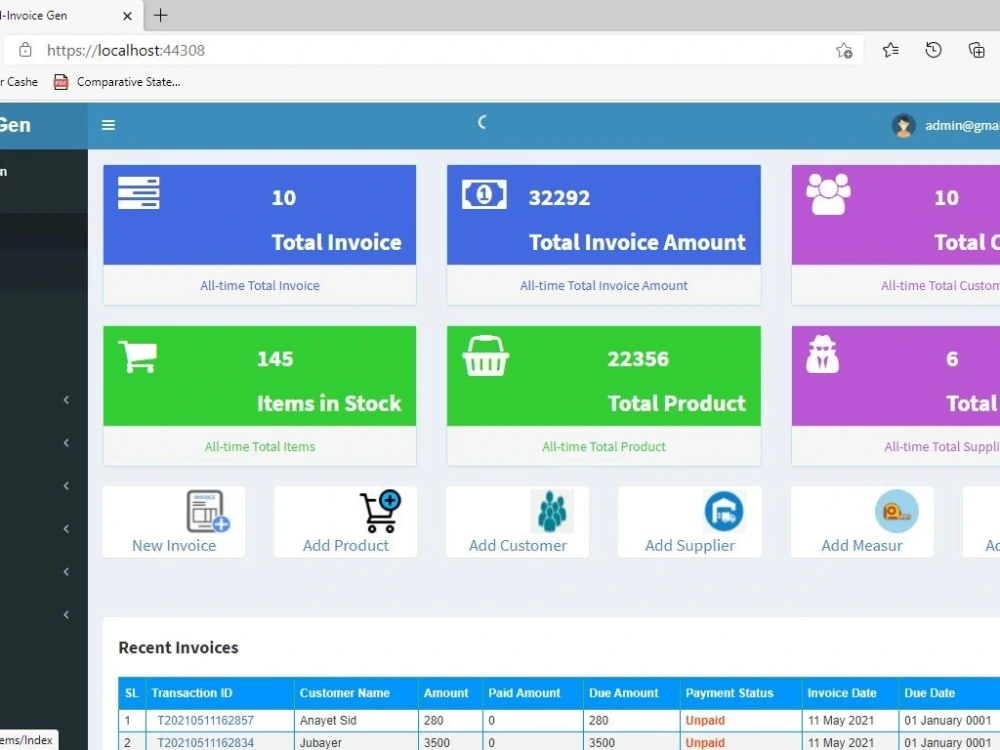1000x750 pixels.
Task: Click the Unpaid status for Anayet Sid
Action: (x=704, y=720)
